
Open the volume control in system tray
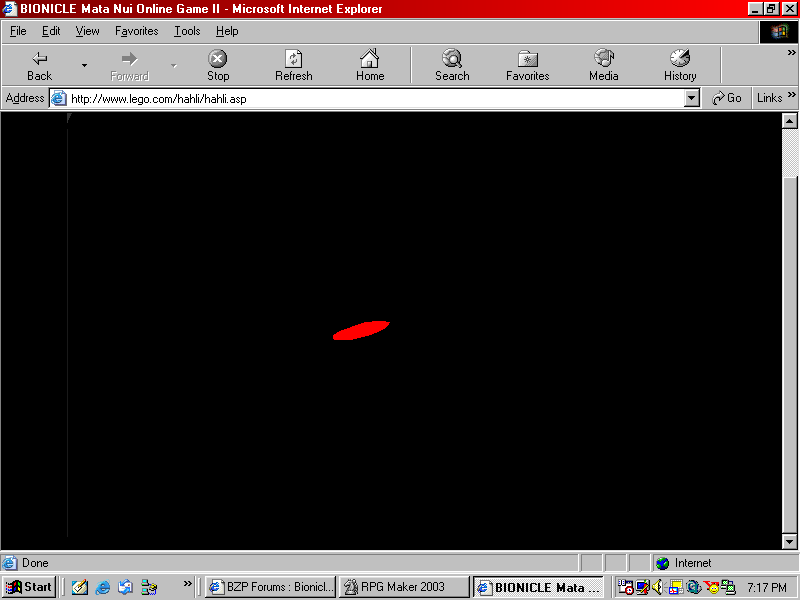(657, 587)
